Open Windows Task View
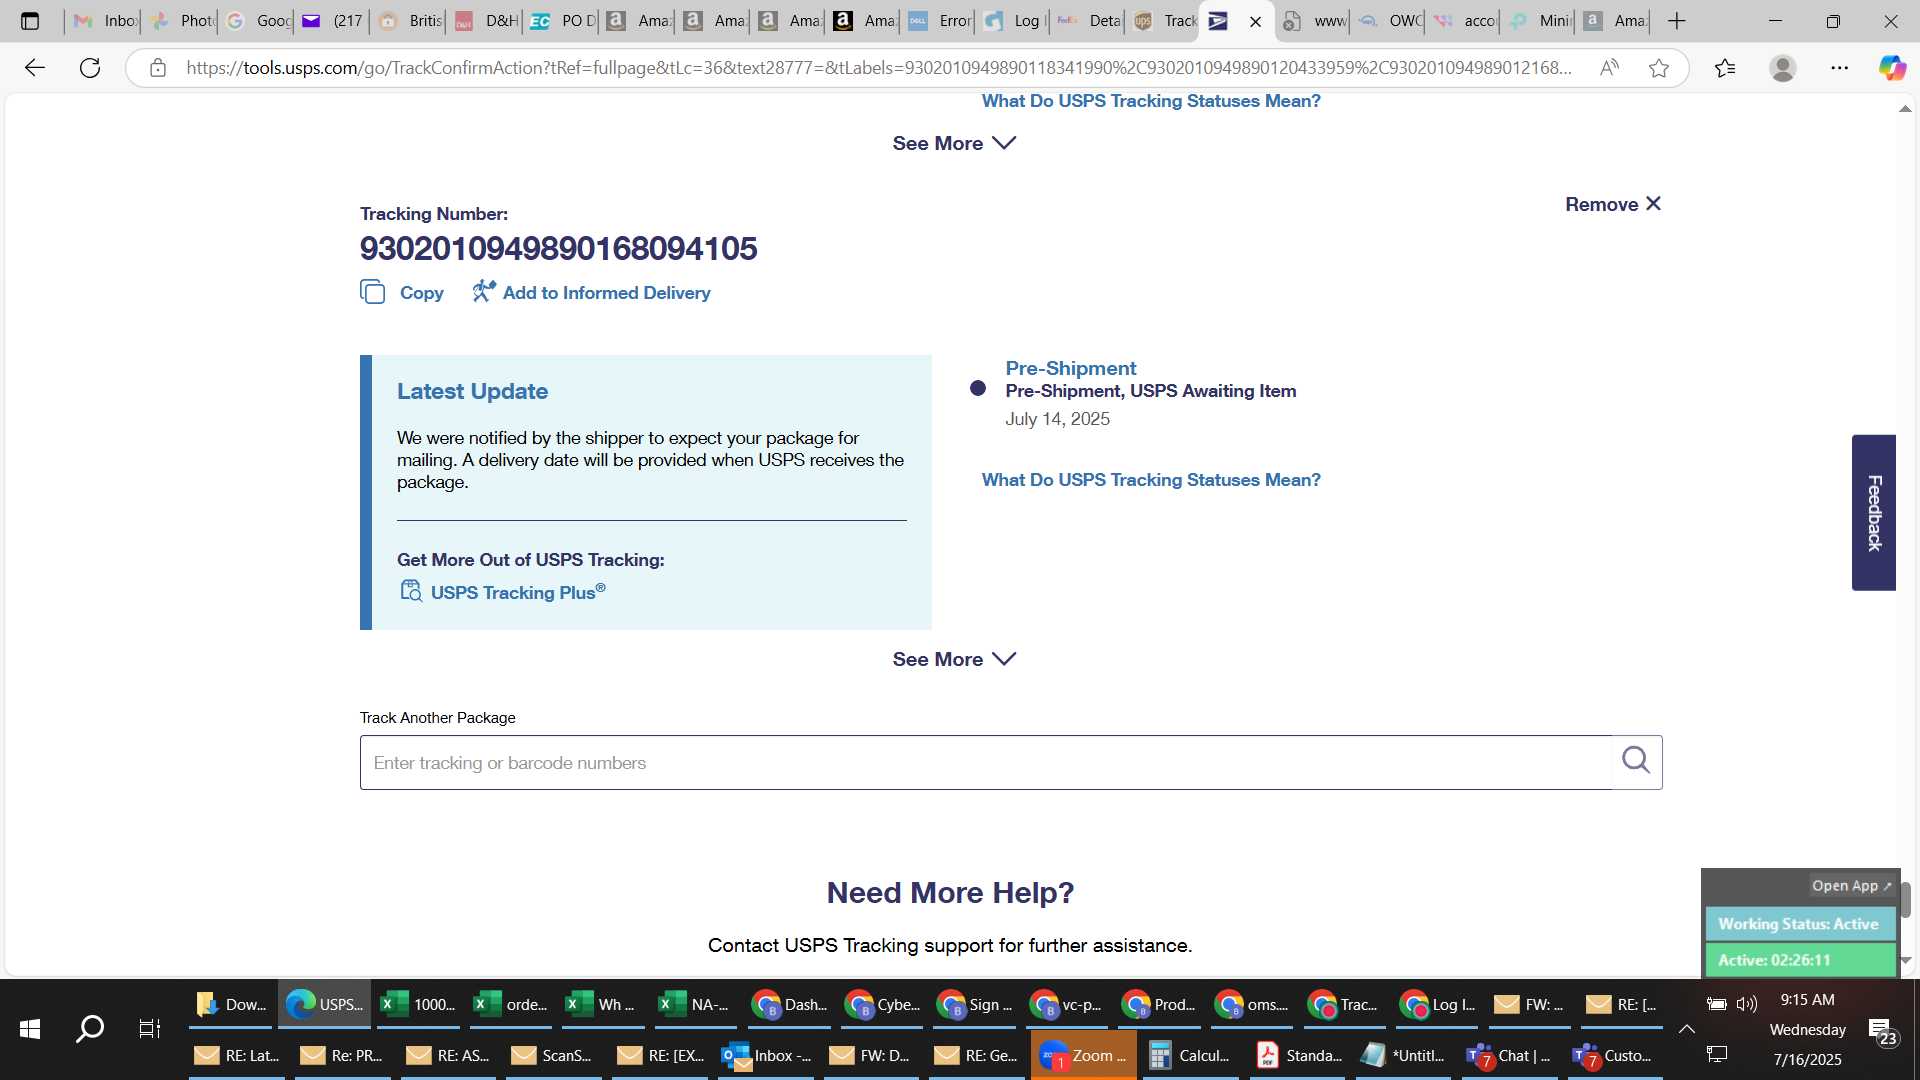This screenshot has height=1080, width=1920. (149, 1029)
